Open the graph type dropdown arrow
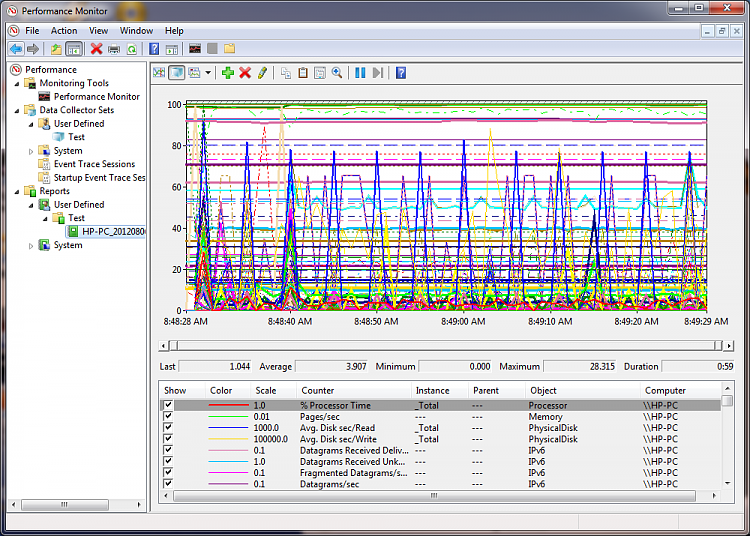Screen dimensions: 750x536 click(x=208, y=73)
